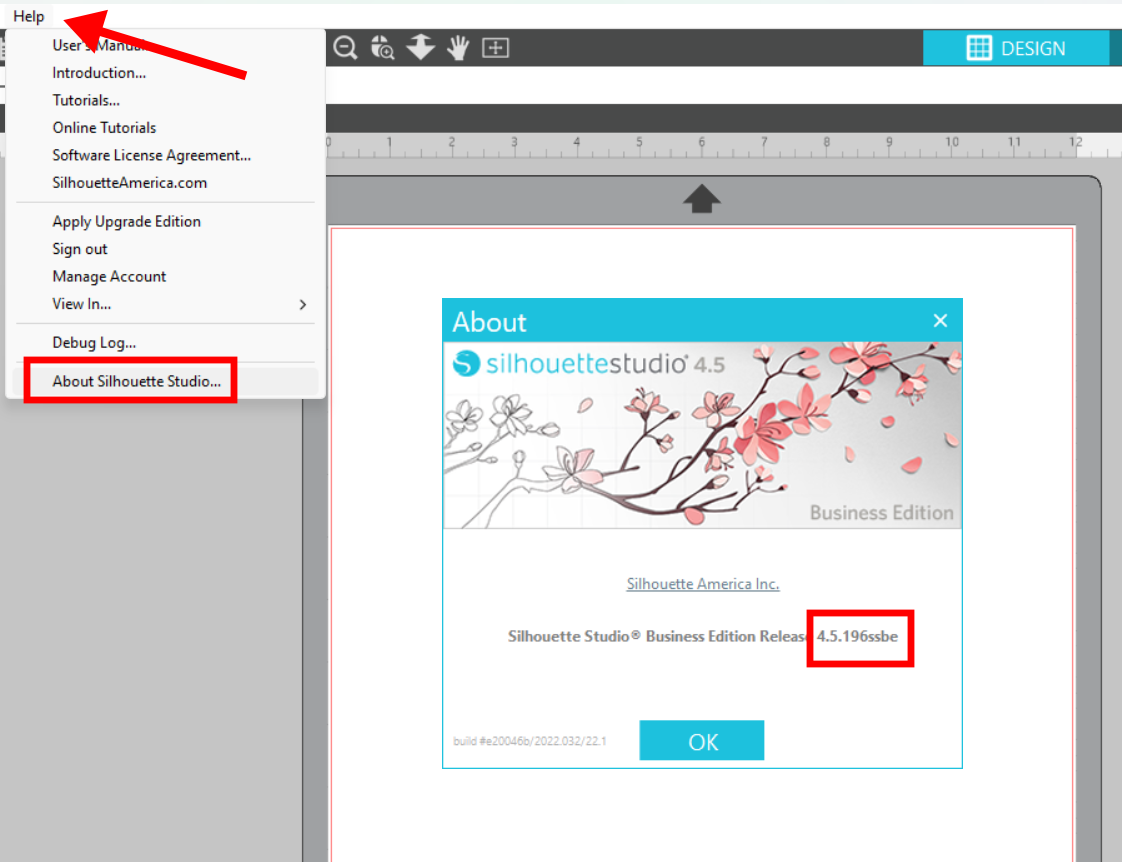Click the Fit to Page icon
This screenshot has width=1122, height=862.
click(x=495, y=48)
